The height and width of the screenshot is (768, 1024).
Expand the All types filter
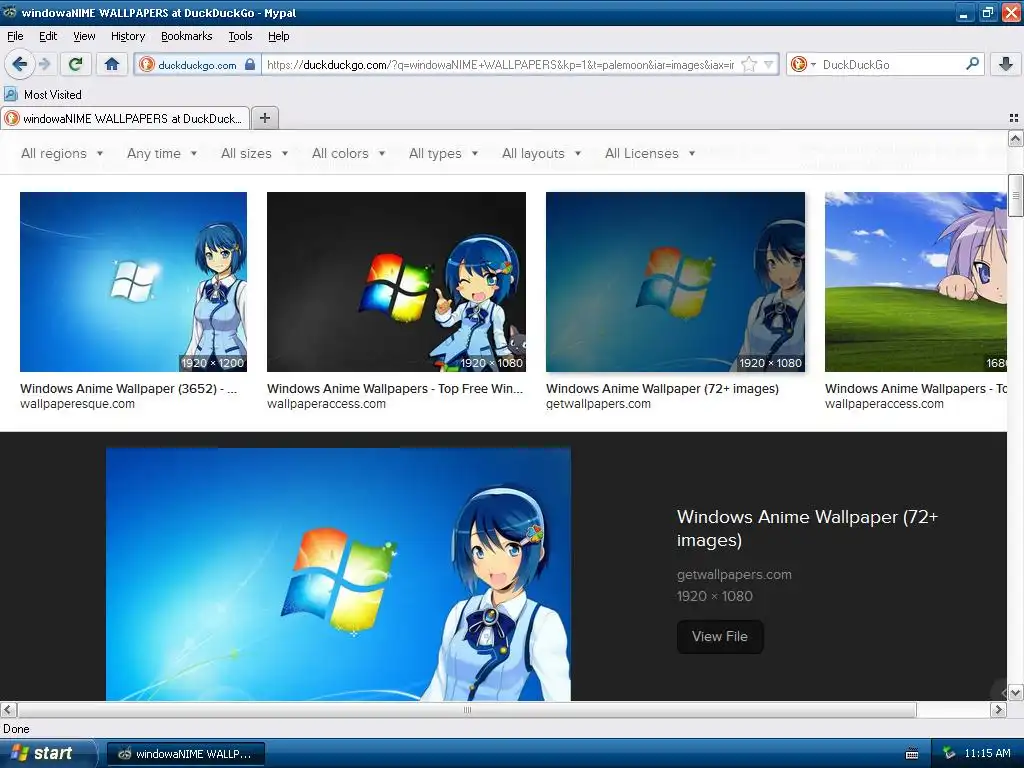click(x=443, y=153)
